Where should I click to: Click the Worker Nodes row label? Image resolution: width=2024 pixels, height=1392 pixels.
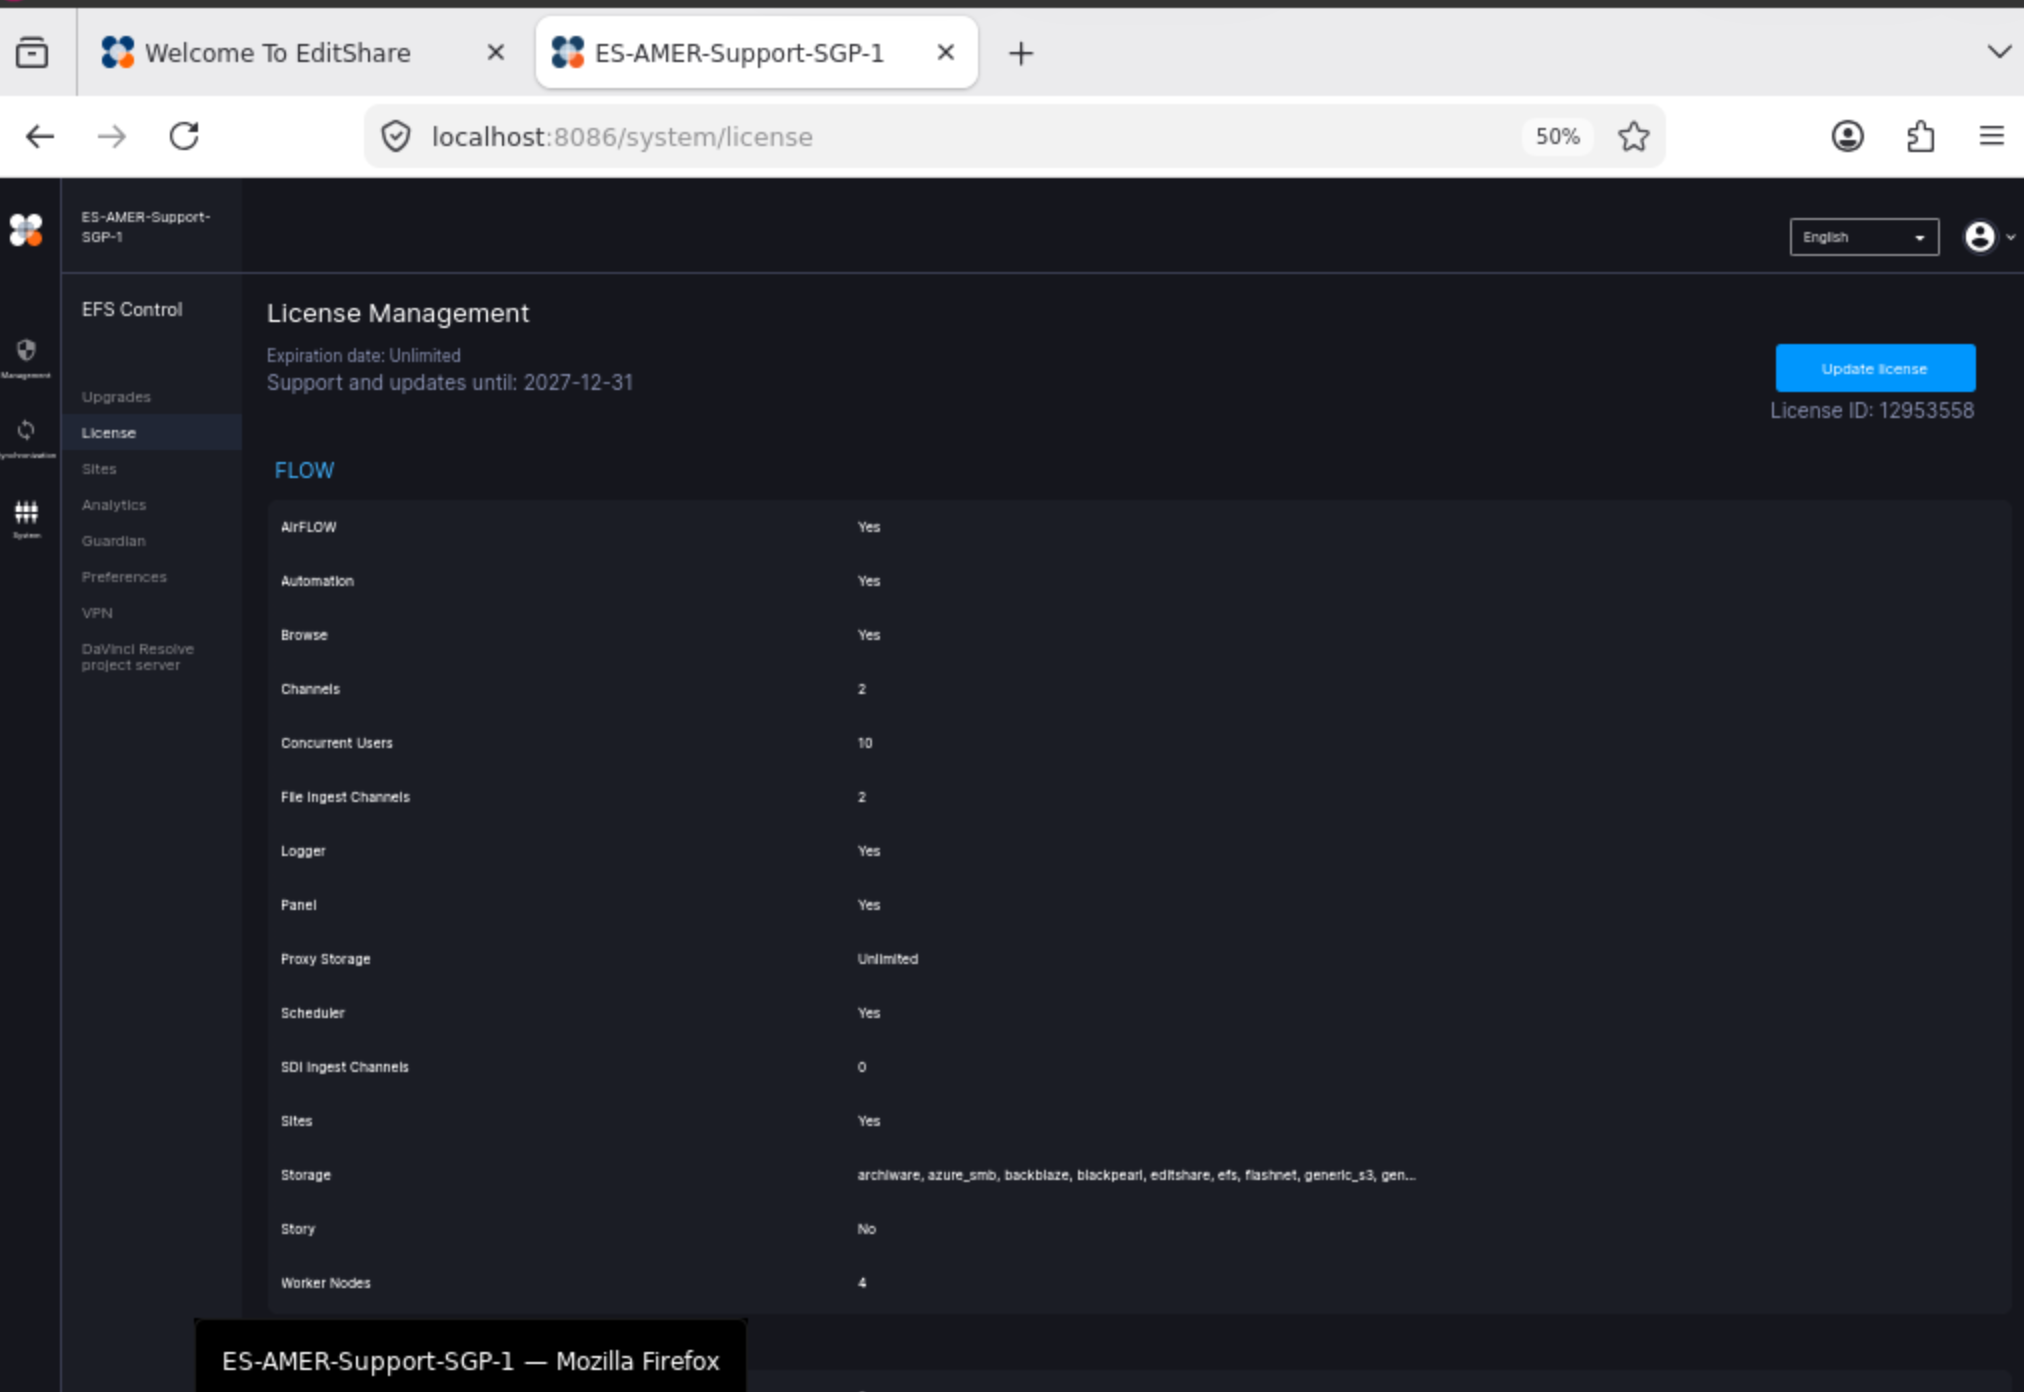pos(325,1283)
